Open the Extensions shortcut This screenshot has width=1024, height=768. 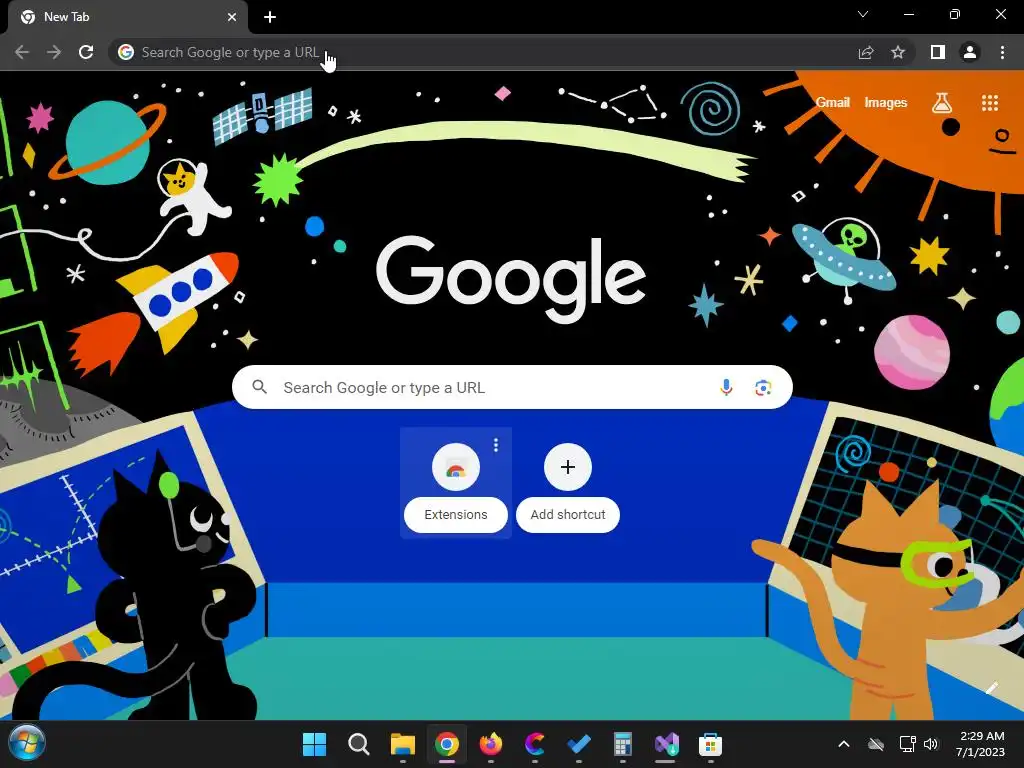pos(456,483)
